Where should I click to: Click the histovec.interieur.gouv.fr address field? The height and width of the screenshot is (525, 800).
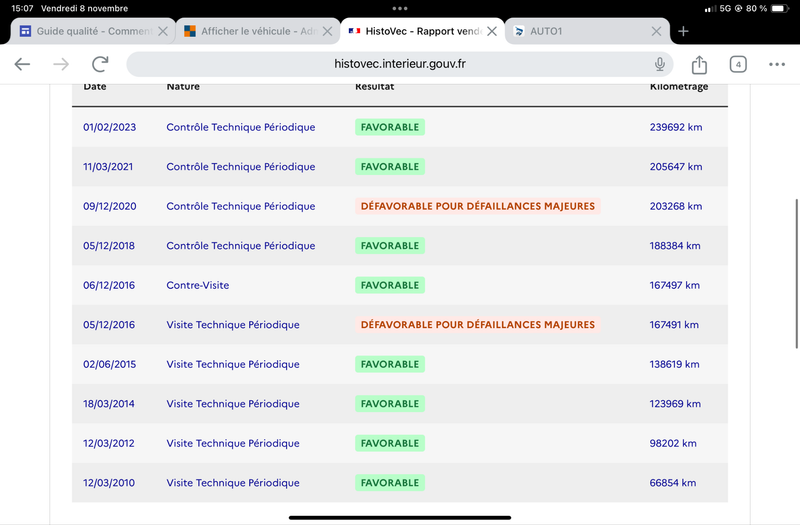point(399,64)
